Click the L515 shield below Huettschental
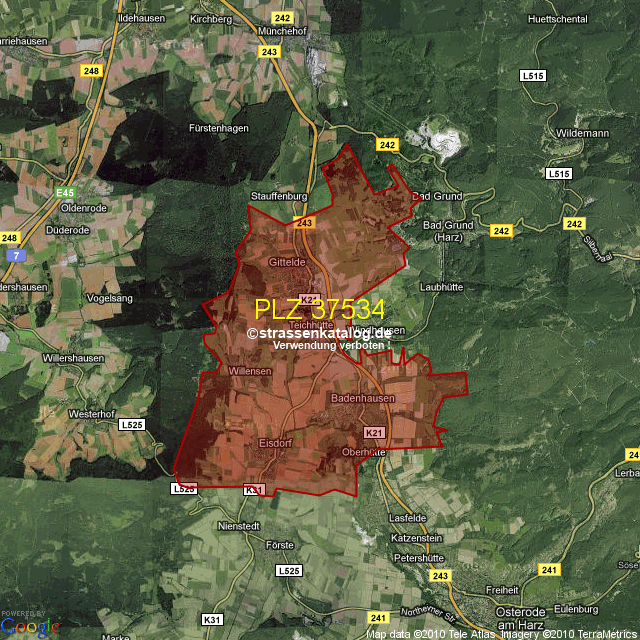The width and height of the screenshot is (640, 640). 533,75
